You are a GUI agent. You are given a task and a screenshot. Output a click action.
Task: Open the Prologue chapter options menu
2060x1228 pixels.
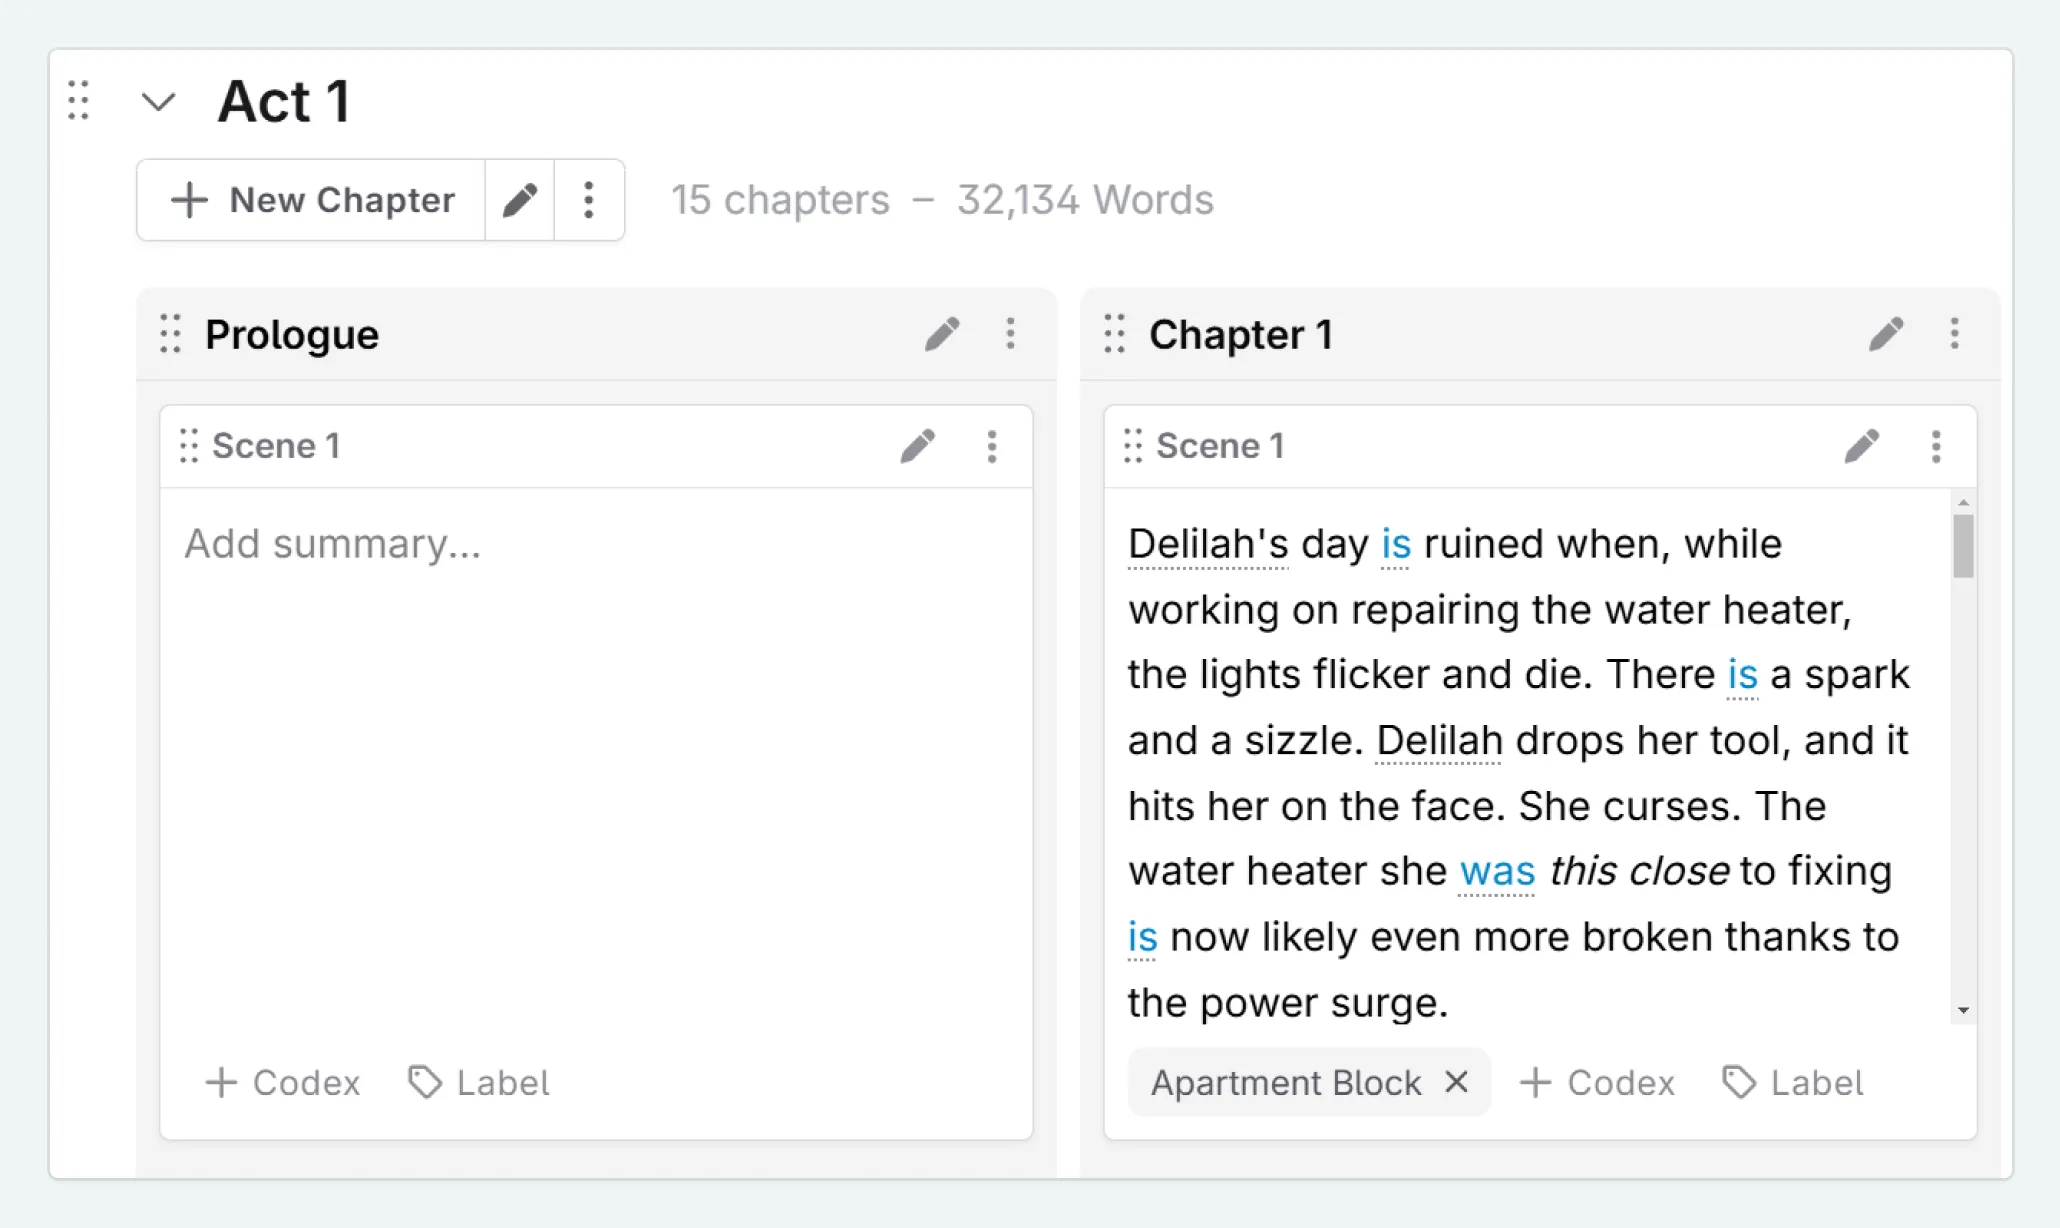(x=1011, y=334)
